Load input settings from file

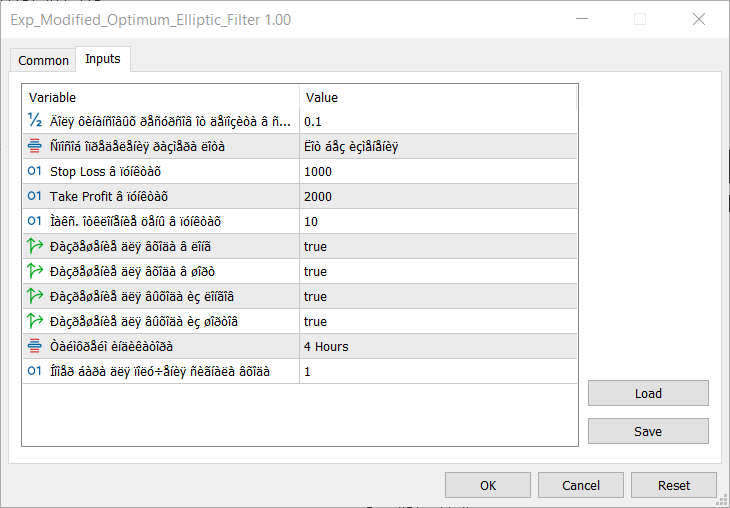pyautogui.click(x=648, y=393)
